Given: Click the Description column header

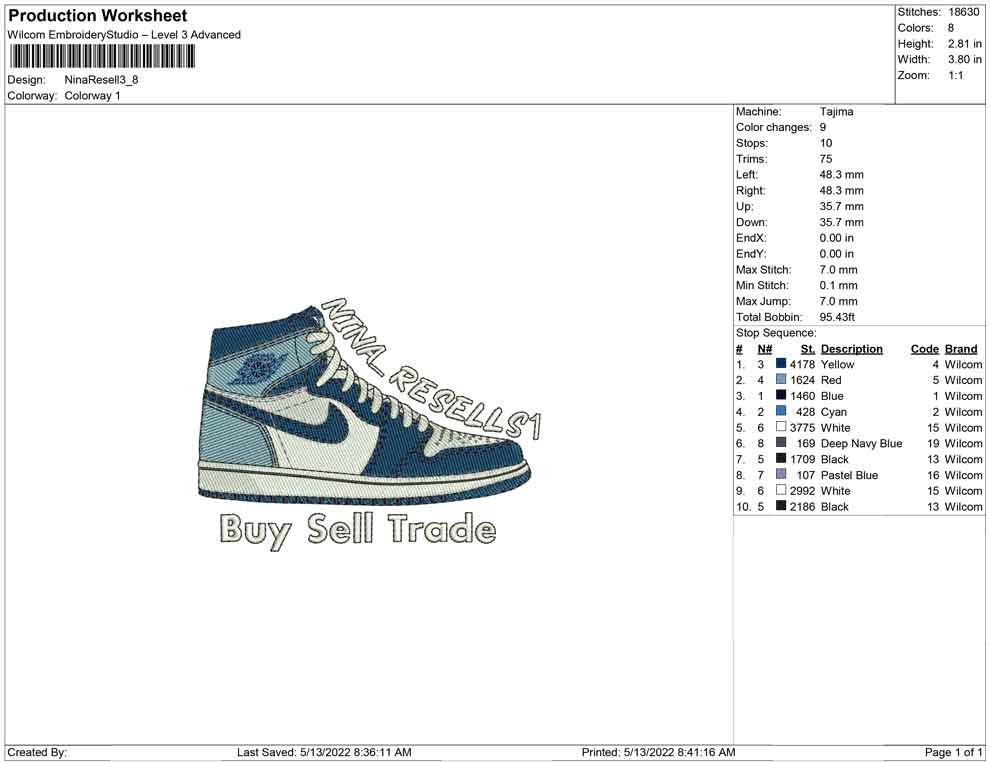Looking at the screenshot, I should [x=851, y=349].
